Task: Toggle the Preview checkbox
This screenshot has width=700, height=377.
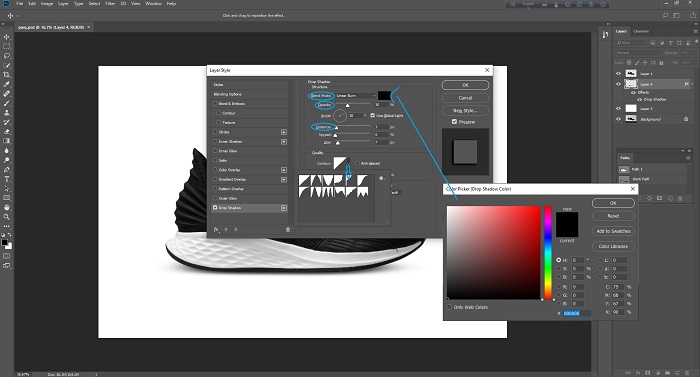Action: tap(454, 121)
